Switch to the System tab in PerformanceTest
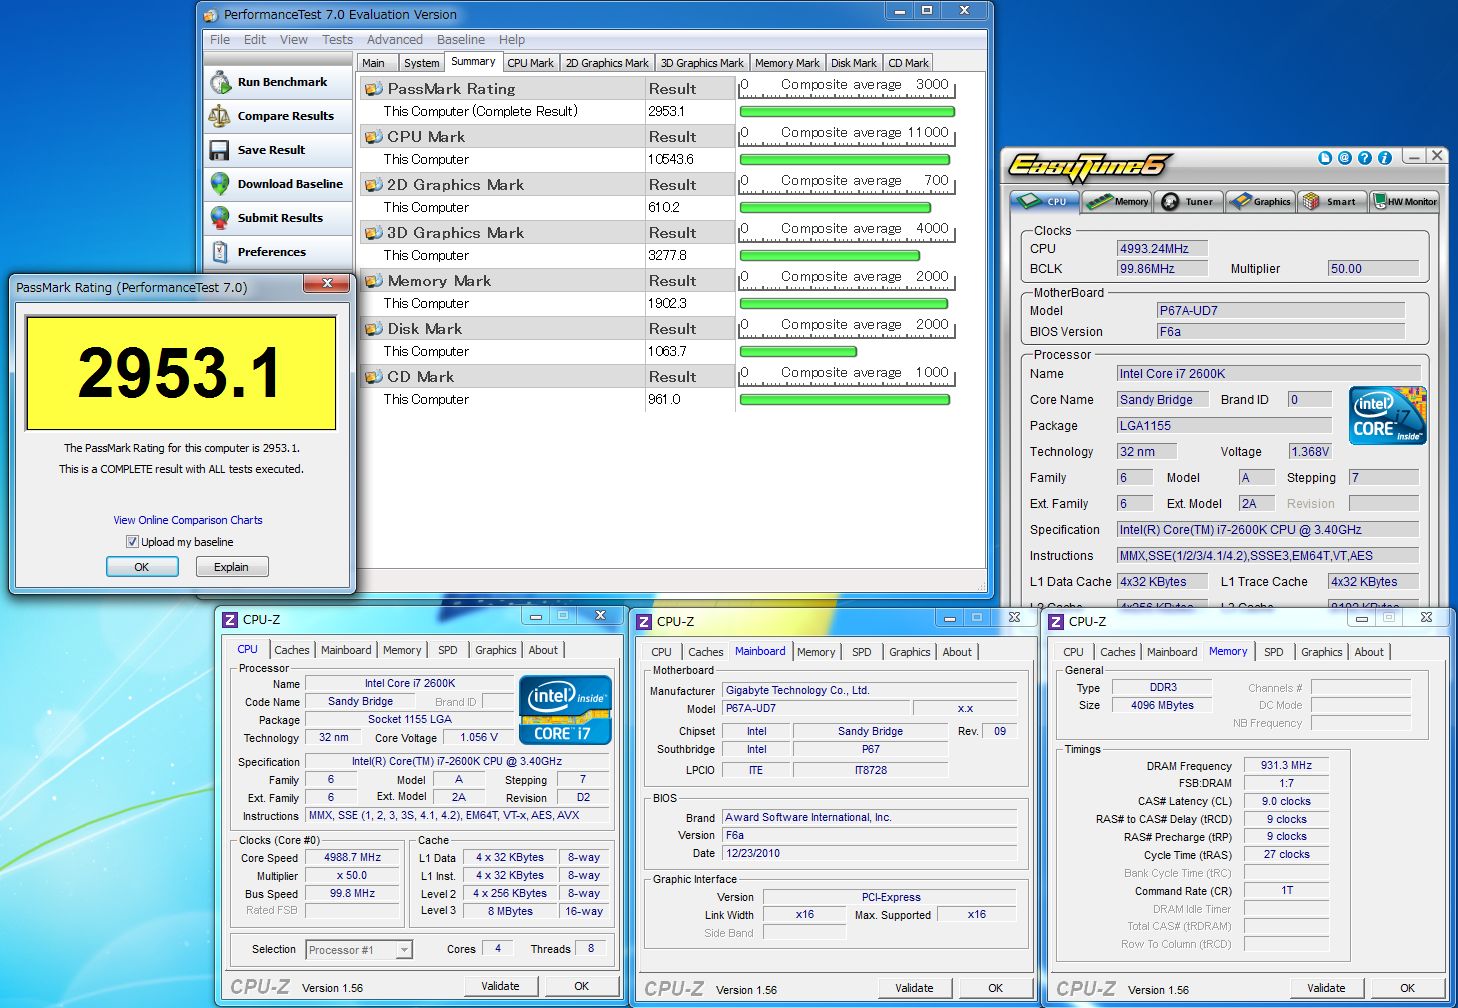The image size is (1458, 1008). point(421,63)
